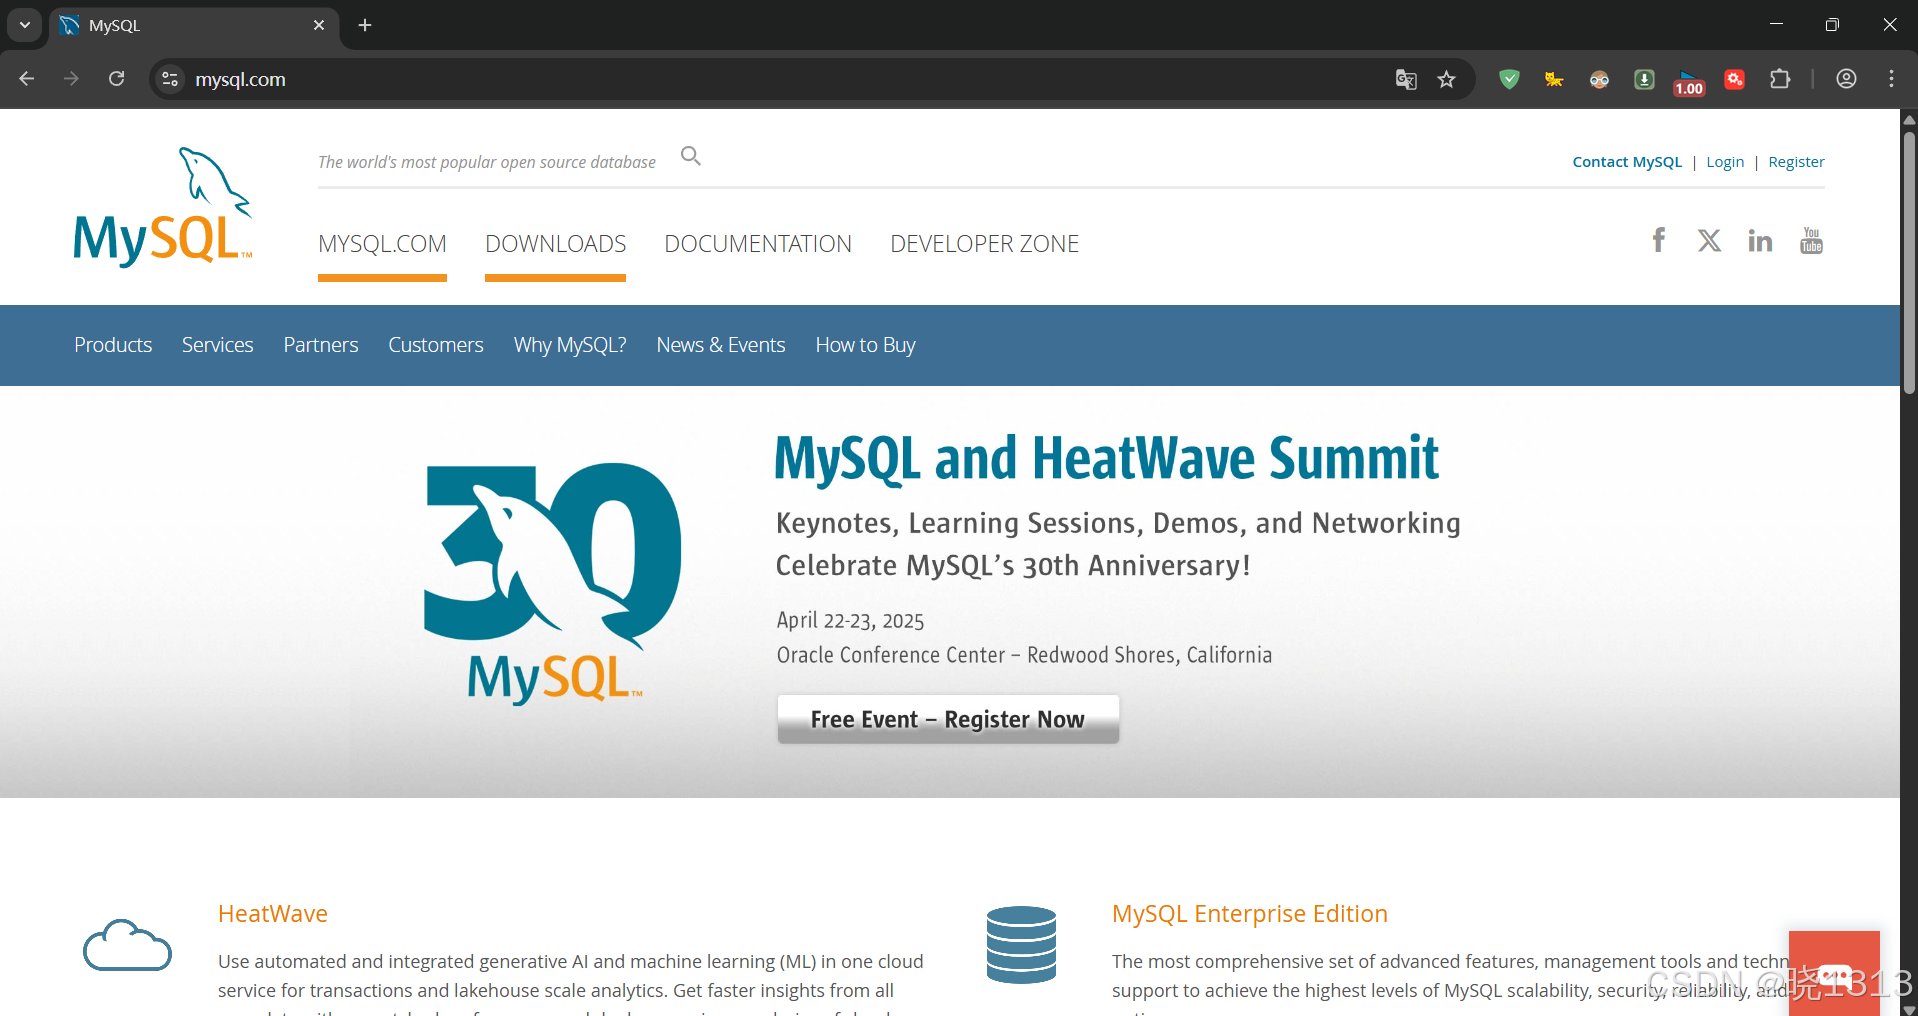This screenshot has width=1918, height=1016.
Task: Click the HeatWave cloud icon
Action: coord(127,945)
